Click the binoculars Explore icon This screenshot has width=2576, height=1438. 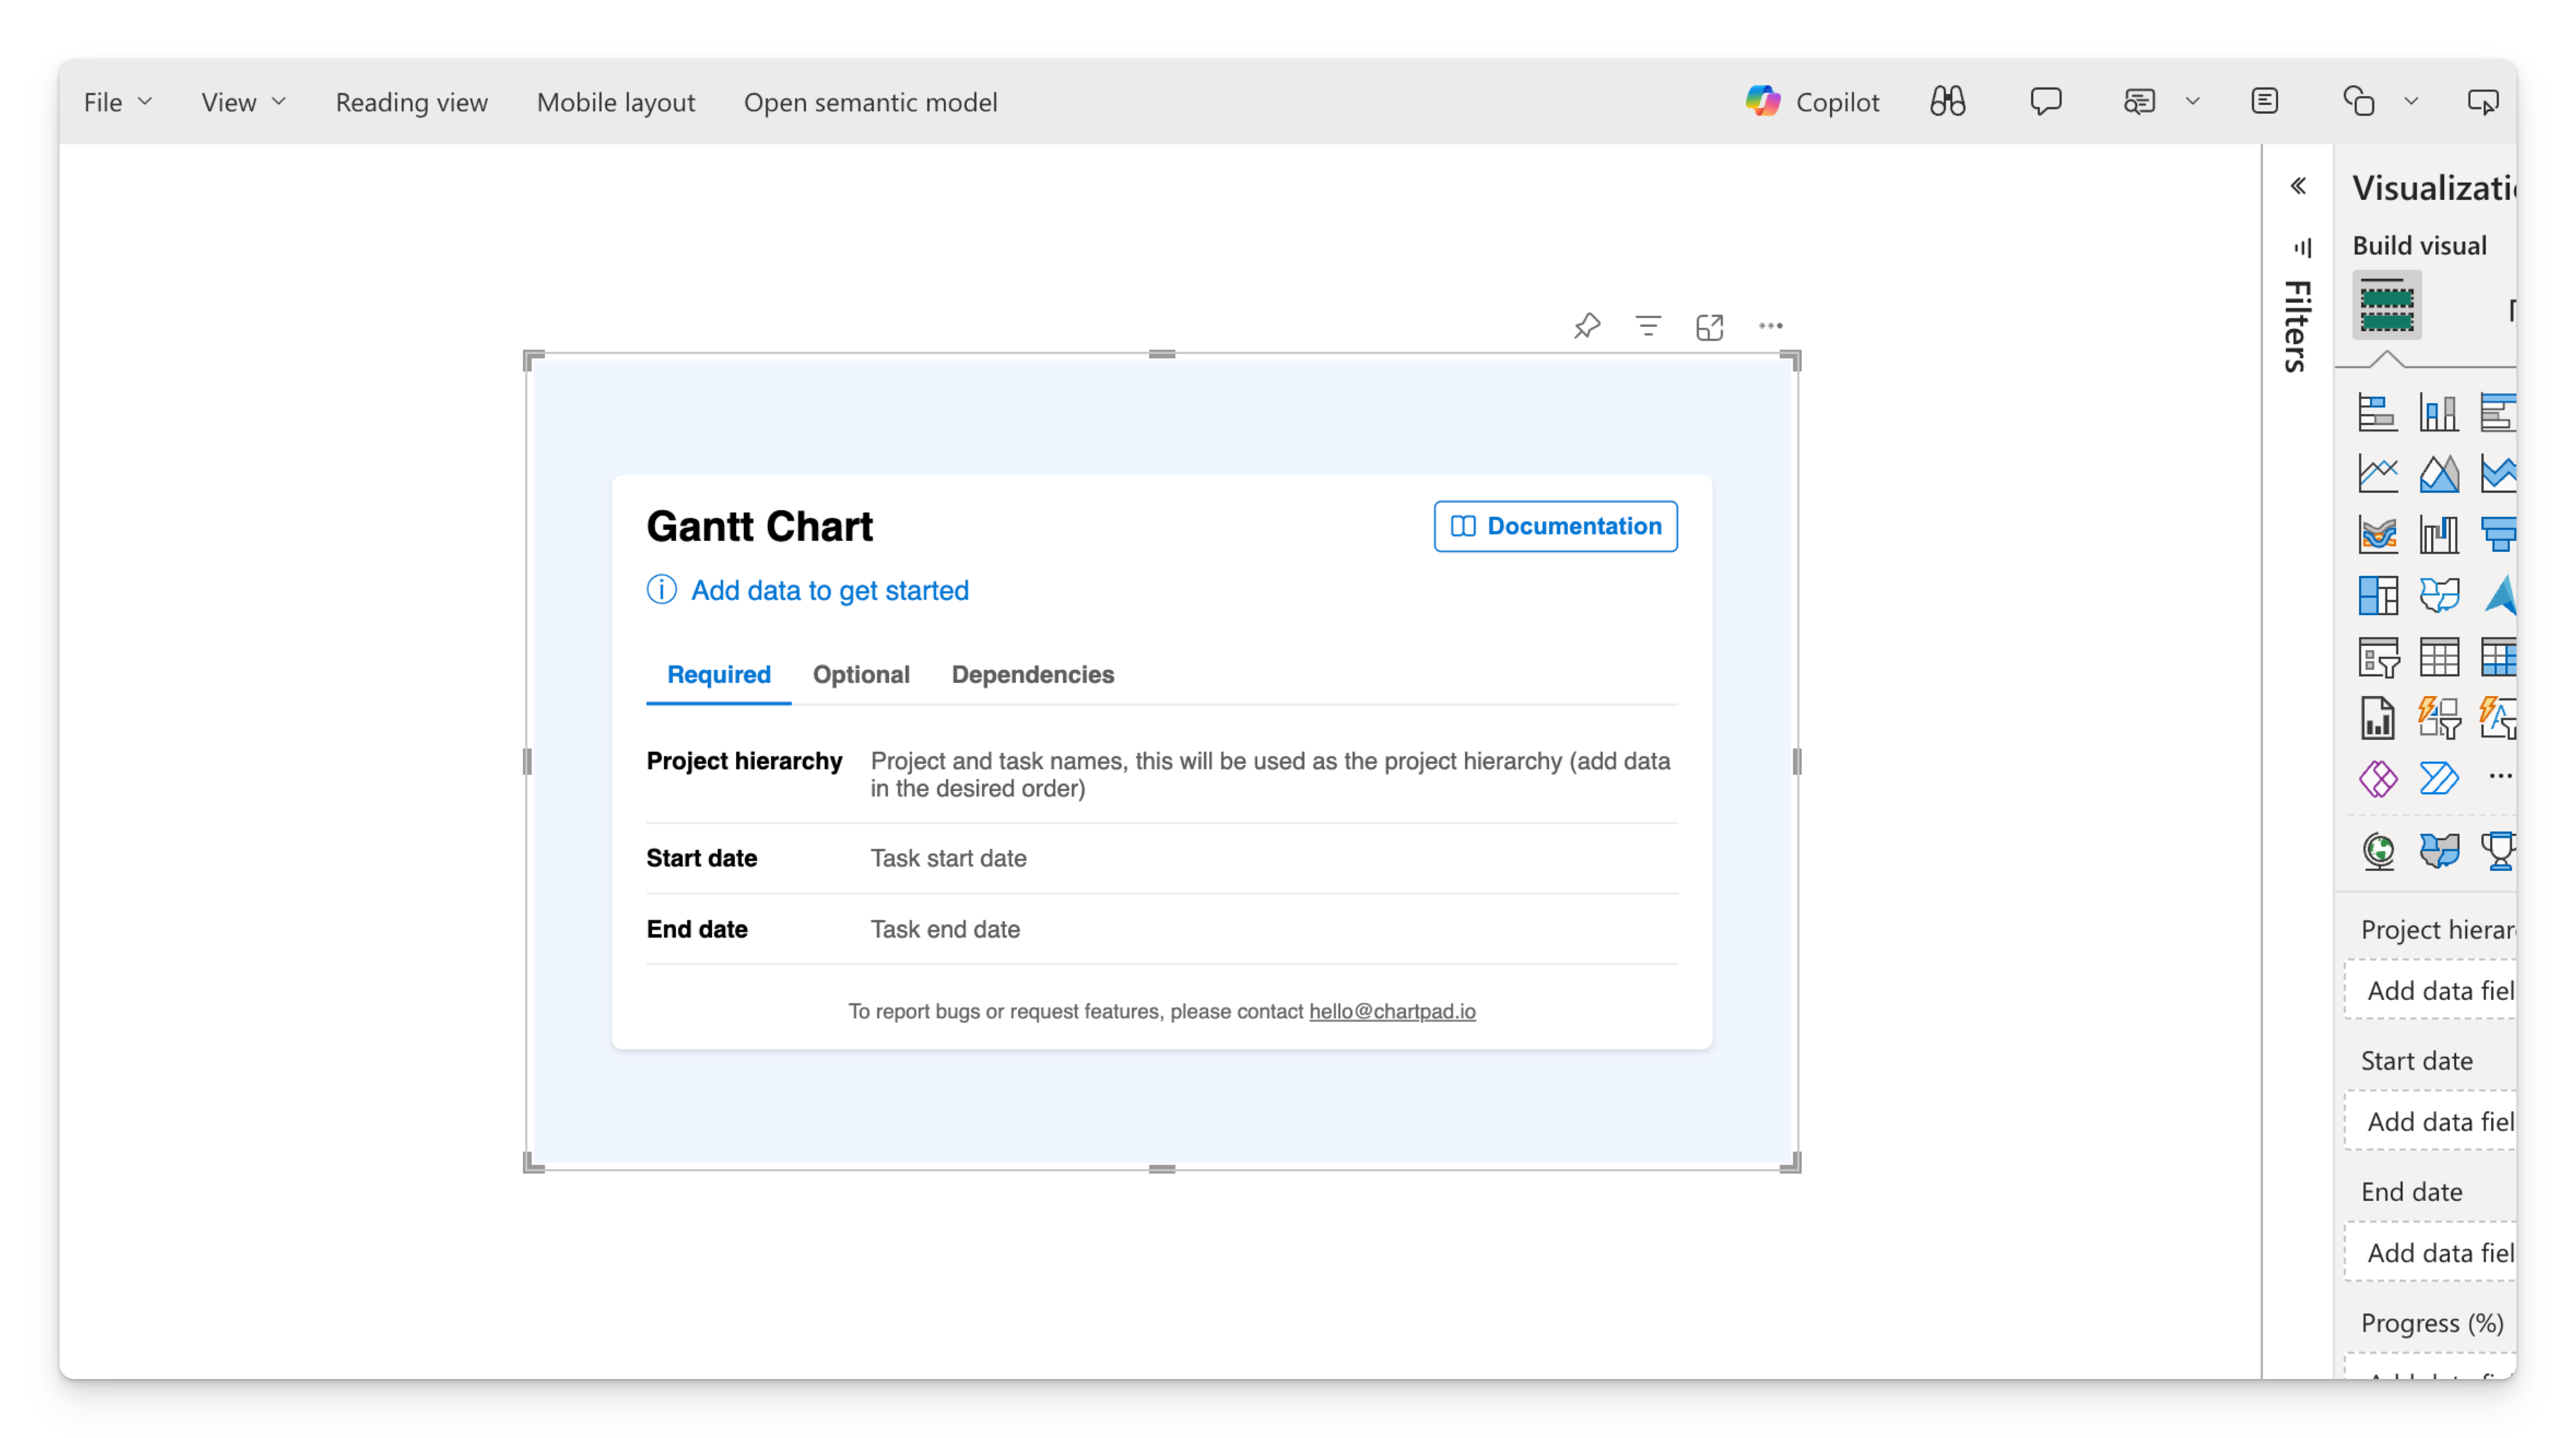click(1947, 102)
